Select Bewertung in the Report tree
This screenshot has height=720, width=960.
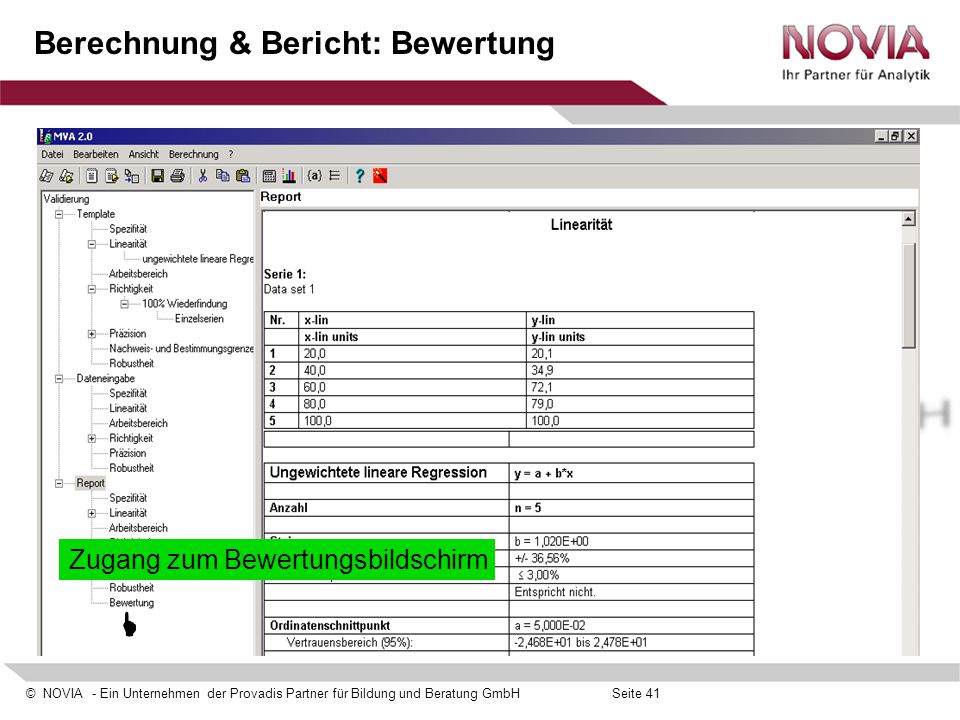tap(132, 603)
